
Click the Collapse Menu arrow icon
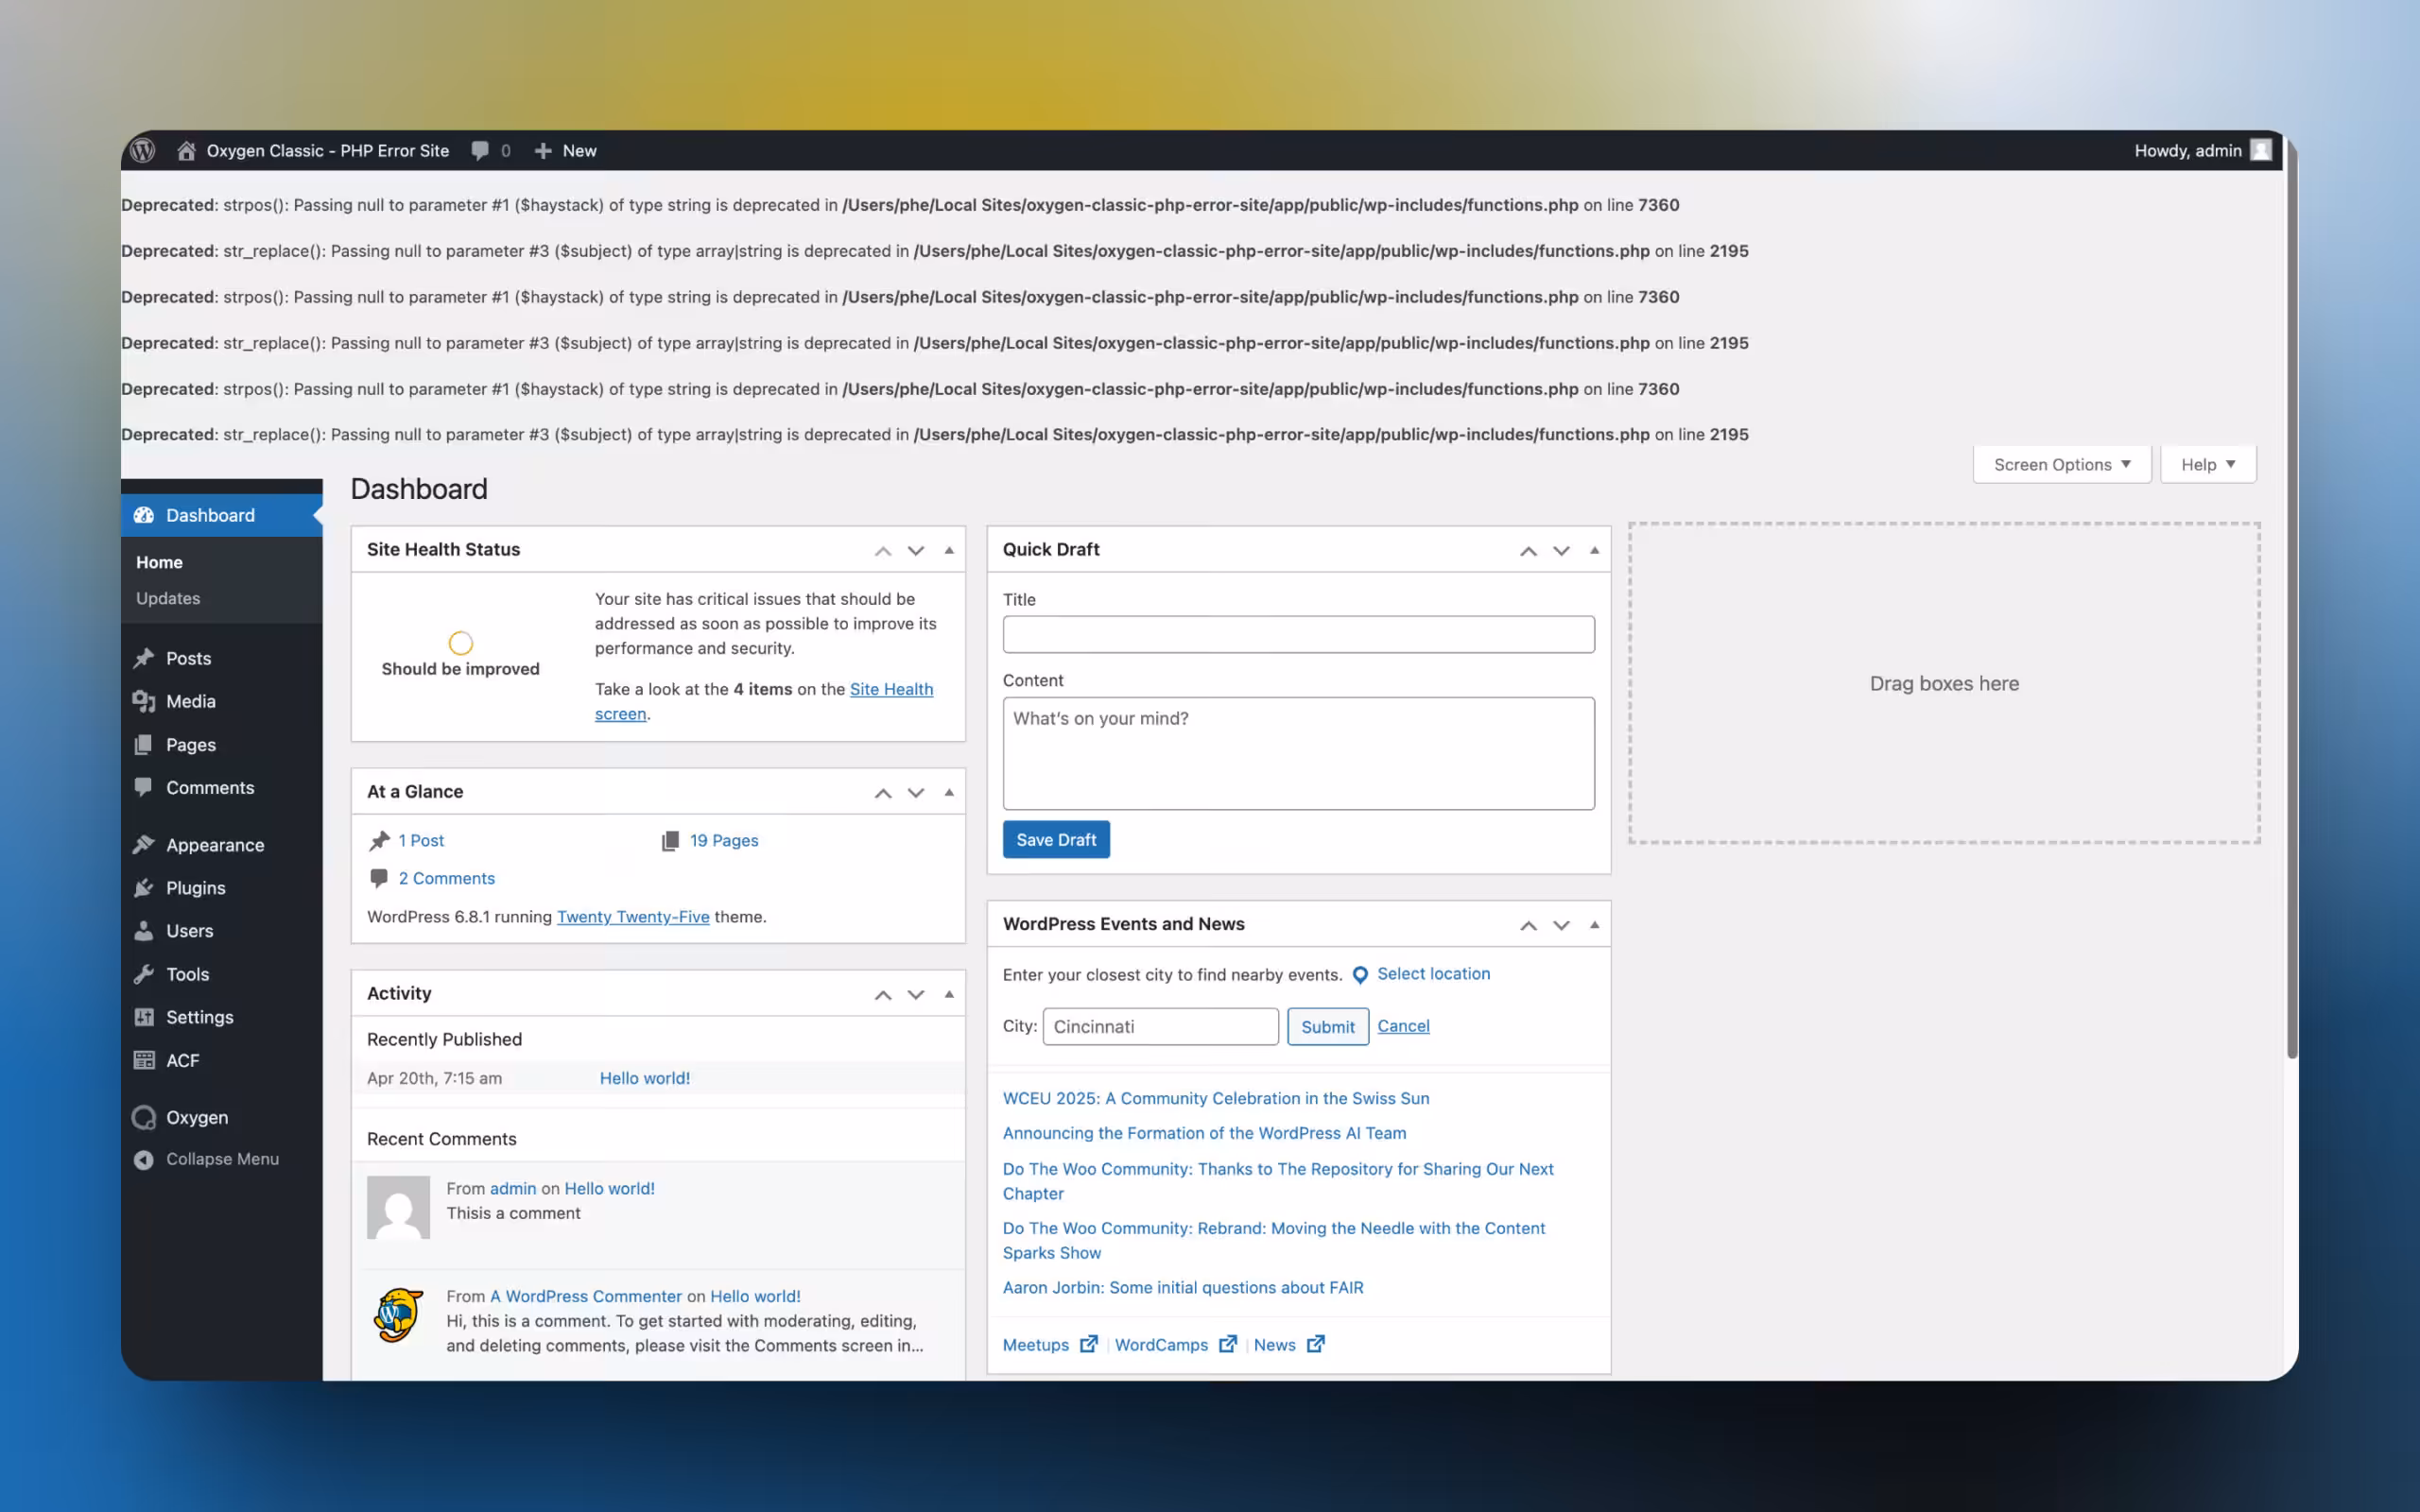[144, 1159]
